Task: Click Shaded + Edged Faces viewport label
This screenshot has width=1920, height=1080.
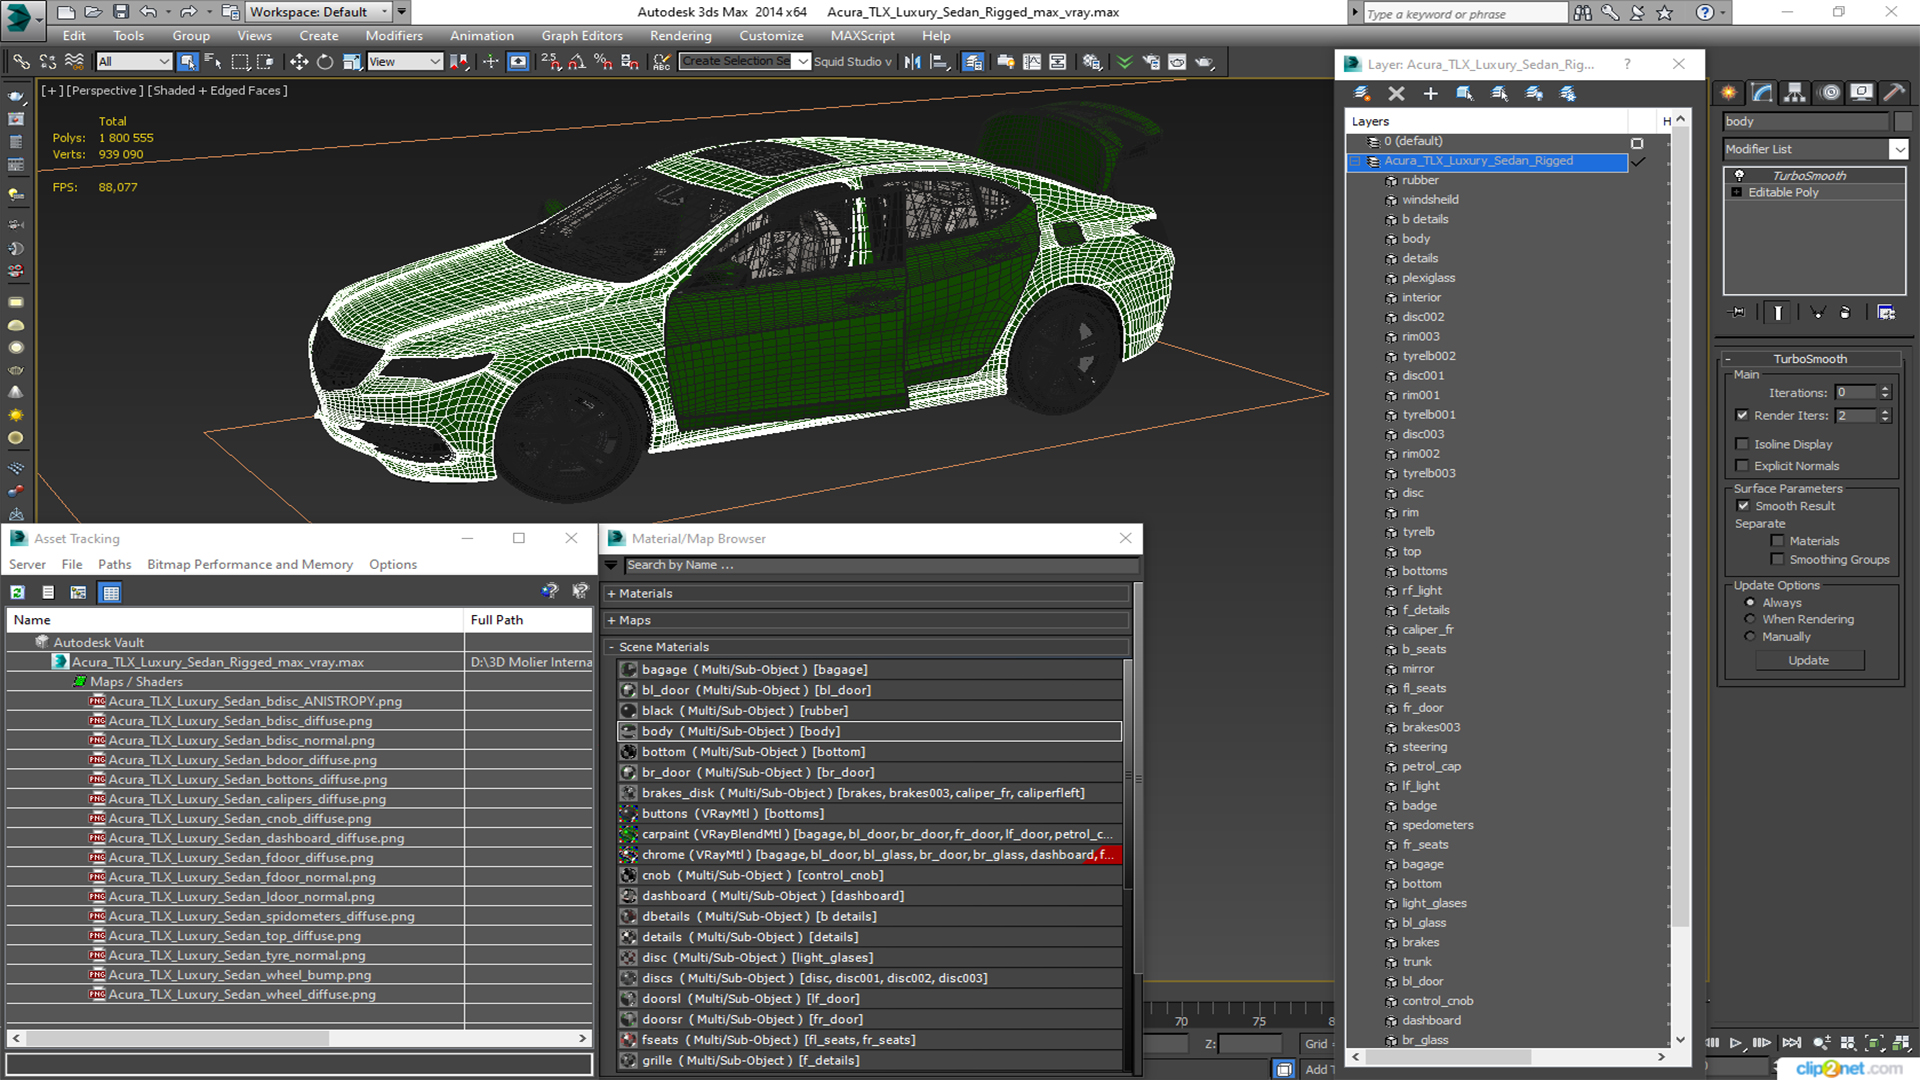Action: tap(218, 91)
